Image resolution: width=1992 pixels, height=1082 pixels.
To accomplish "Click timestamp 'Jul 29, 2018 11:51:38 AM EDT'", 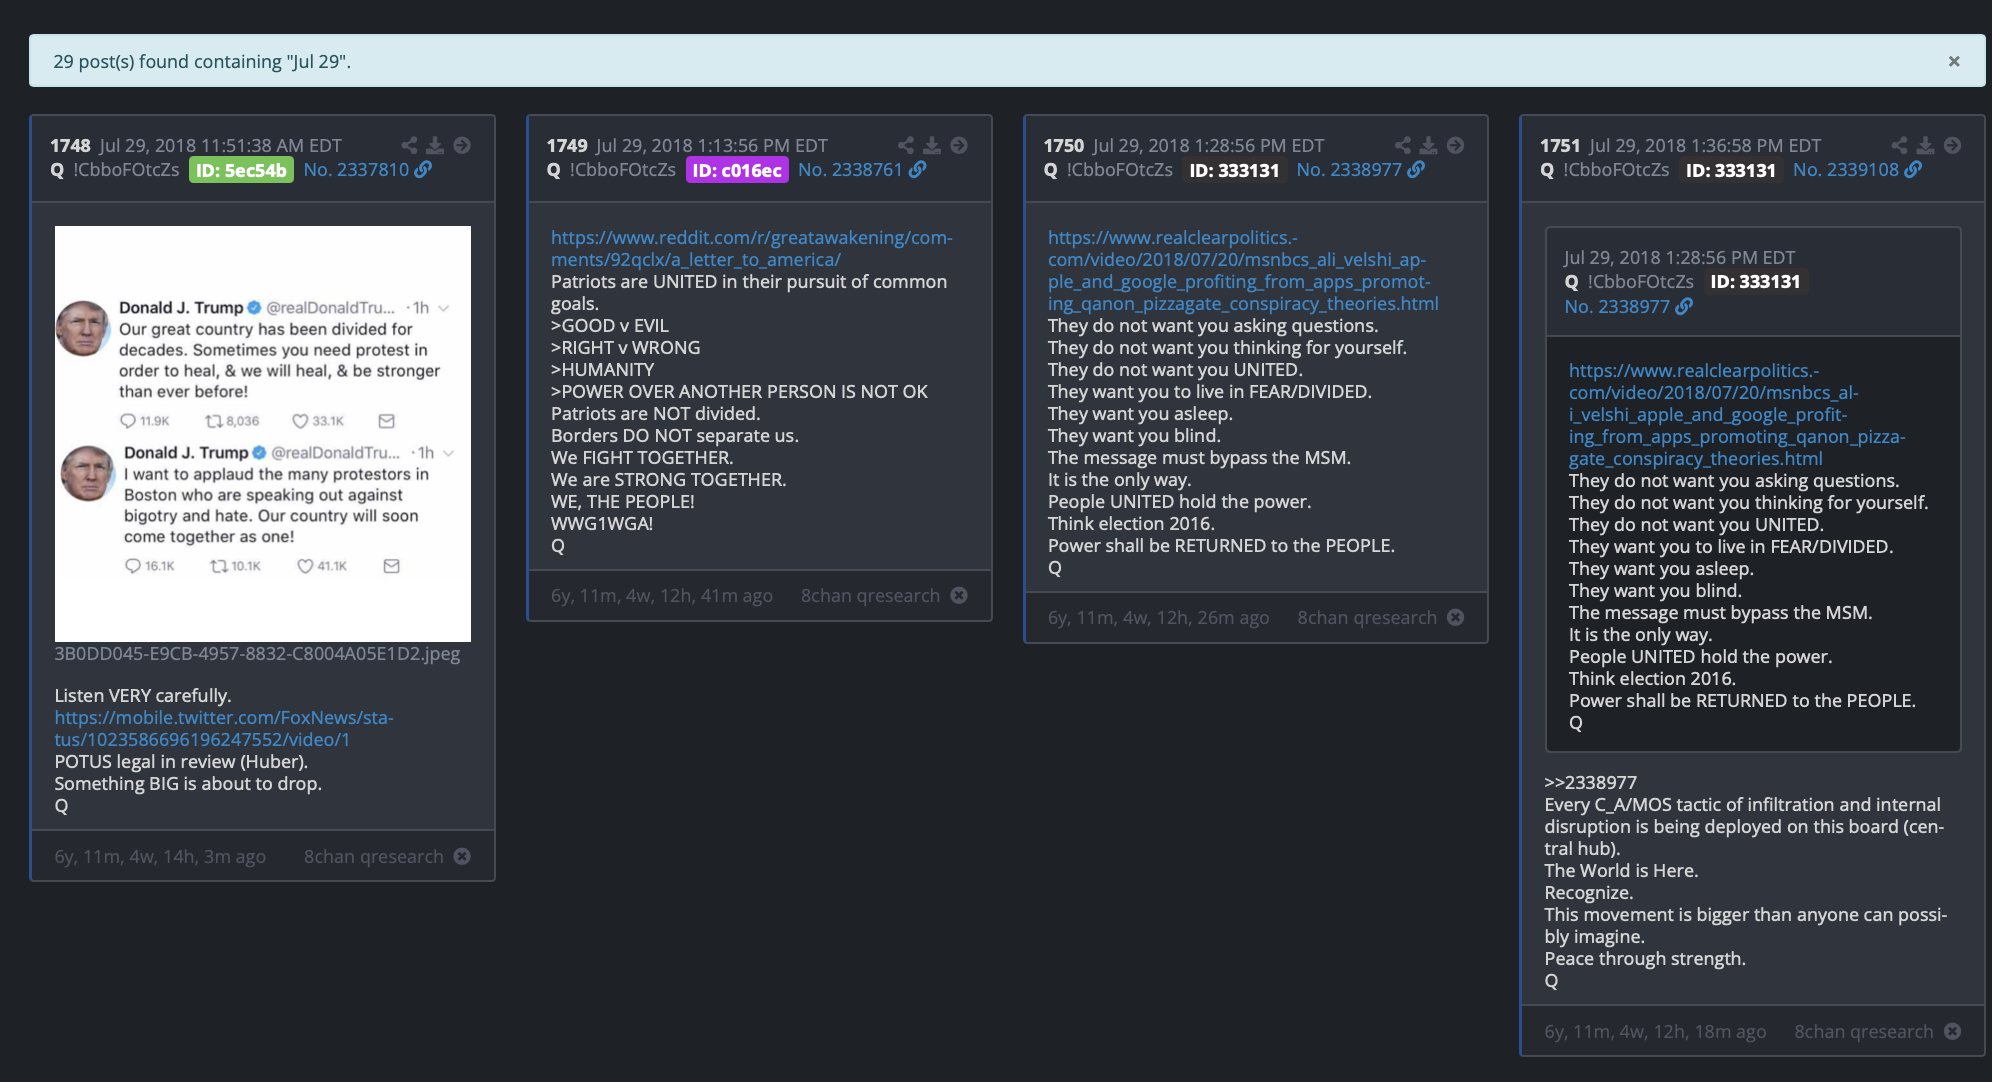I will pos(221,145).
